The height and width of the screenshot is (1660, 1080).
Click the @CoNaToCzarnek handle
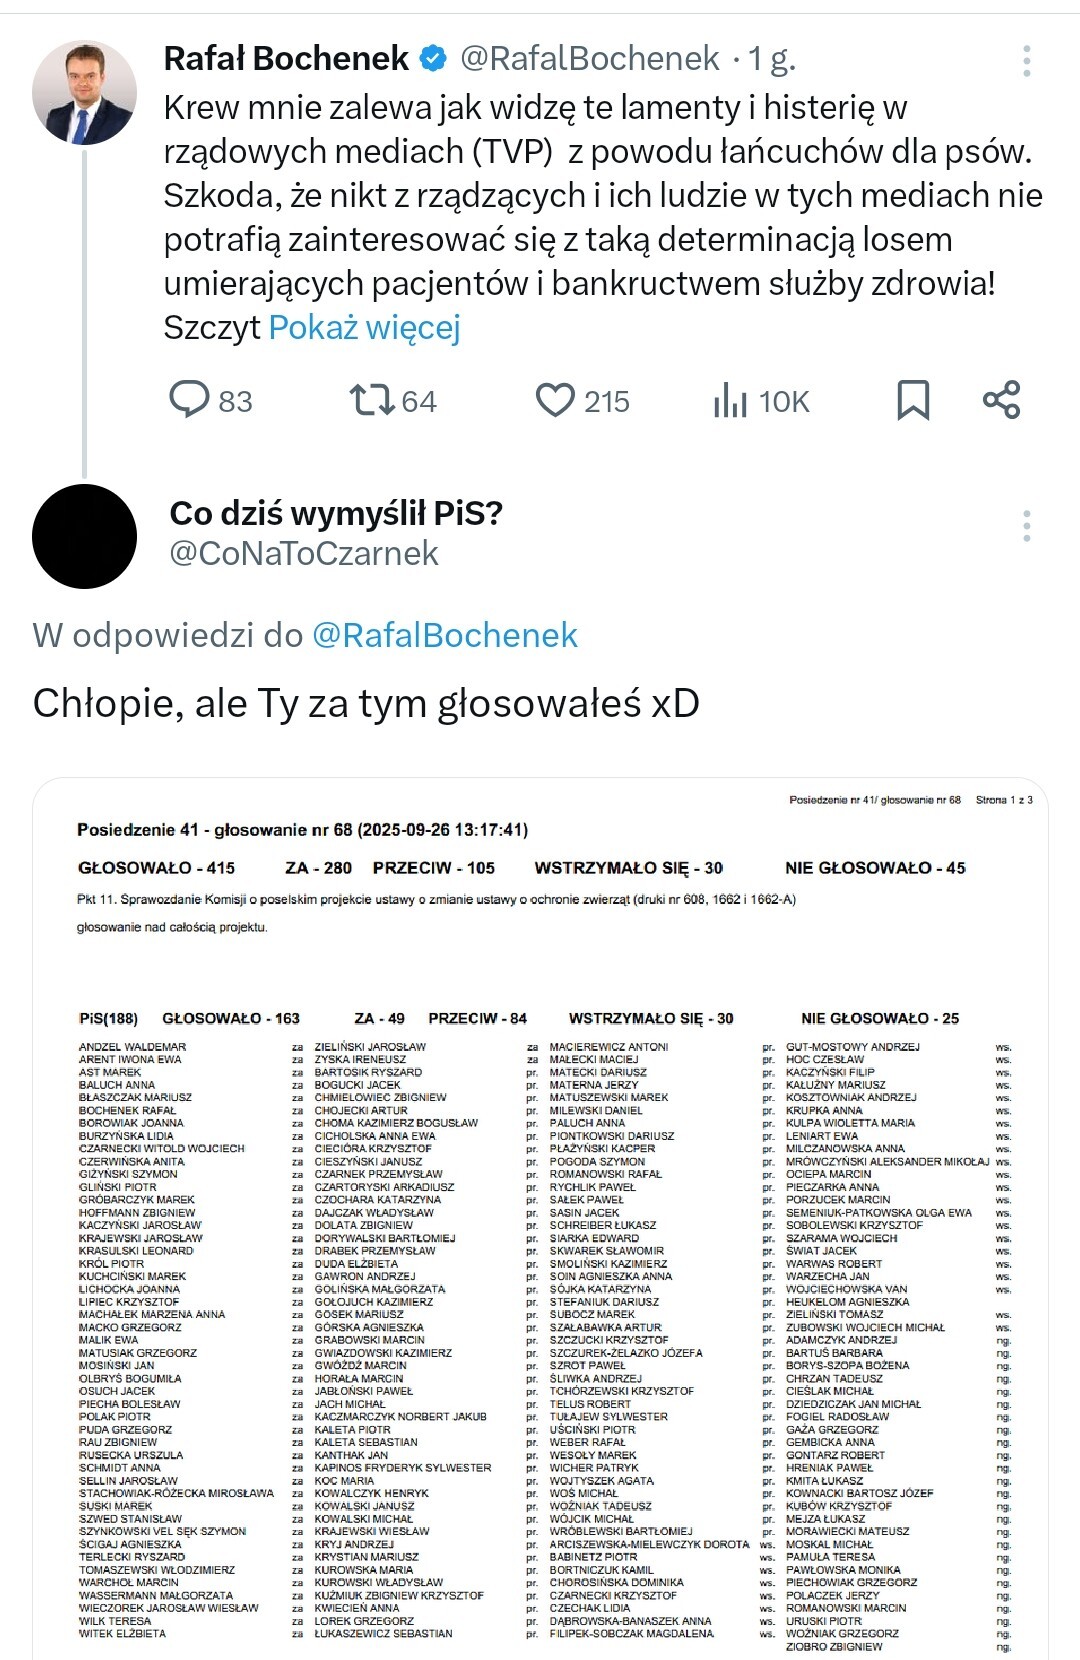(x=304, y=553)
